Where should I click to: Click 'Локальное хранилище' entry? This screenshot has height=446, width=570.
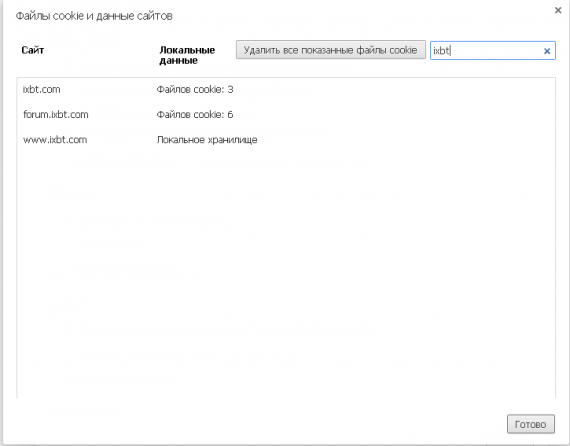click(x=207, y=140)
